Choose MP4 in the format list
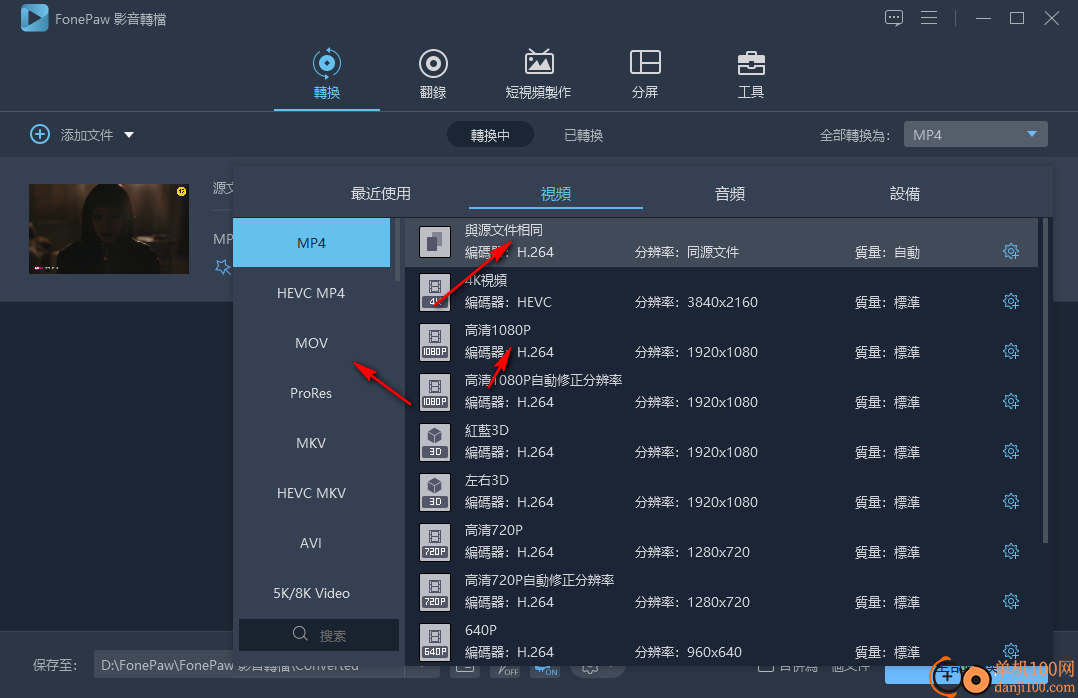Viewport: 1078px width, 698px height. coord(311,243)
